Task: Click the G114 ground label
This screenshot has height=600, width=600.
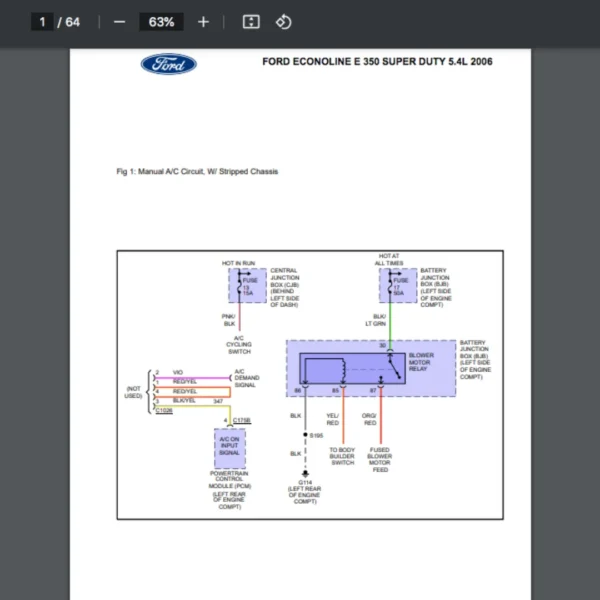Action: (305, 492)
